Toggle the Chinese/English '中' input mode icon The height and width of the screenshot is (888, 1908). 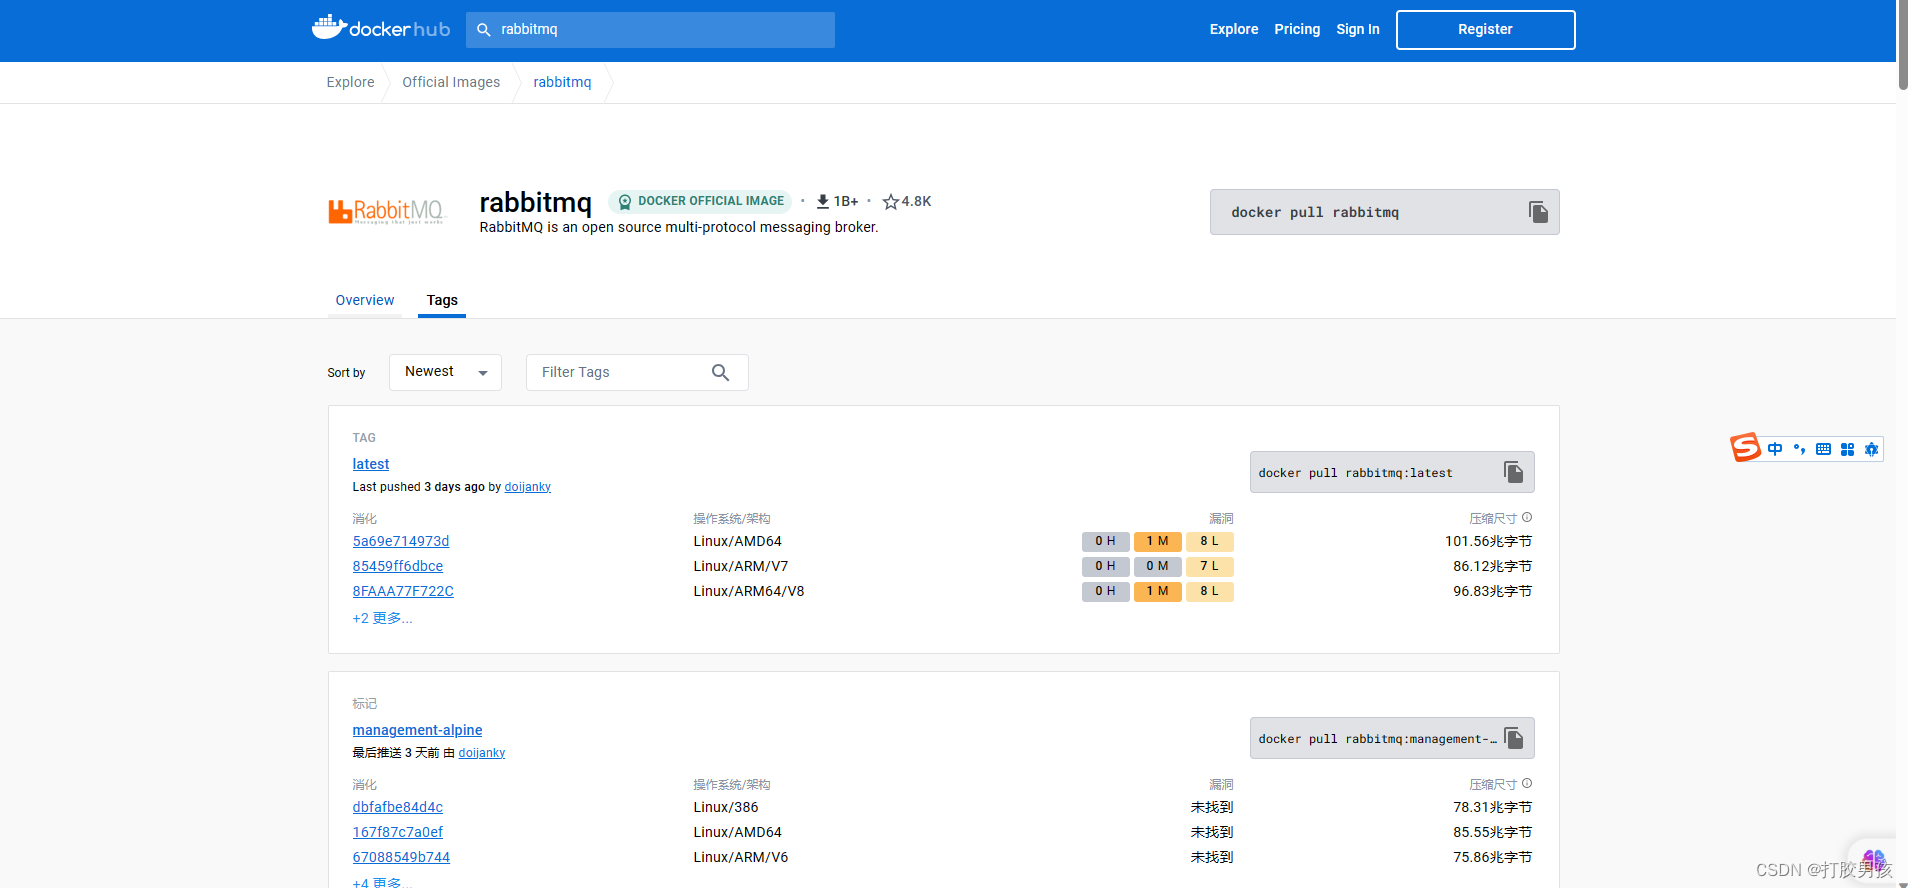click(x=1775, y=449)
